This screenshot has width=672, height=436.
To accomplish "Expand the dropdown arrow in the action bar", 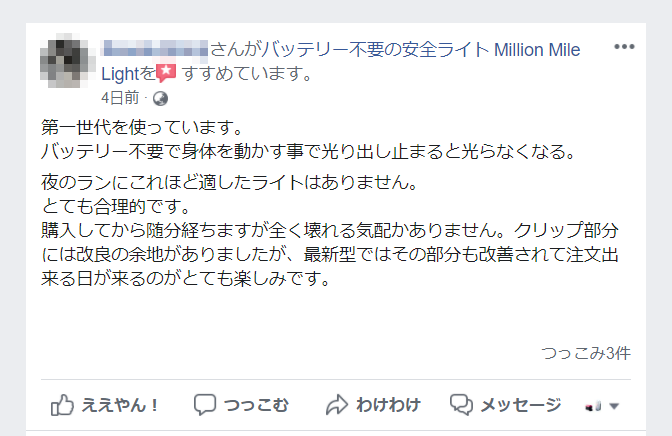I will (x=614, y=406).
